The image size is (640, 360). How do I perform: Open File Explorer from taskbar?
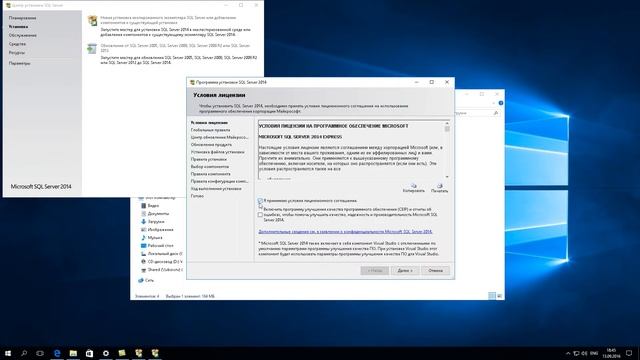[73, 353]
